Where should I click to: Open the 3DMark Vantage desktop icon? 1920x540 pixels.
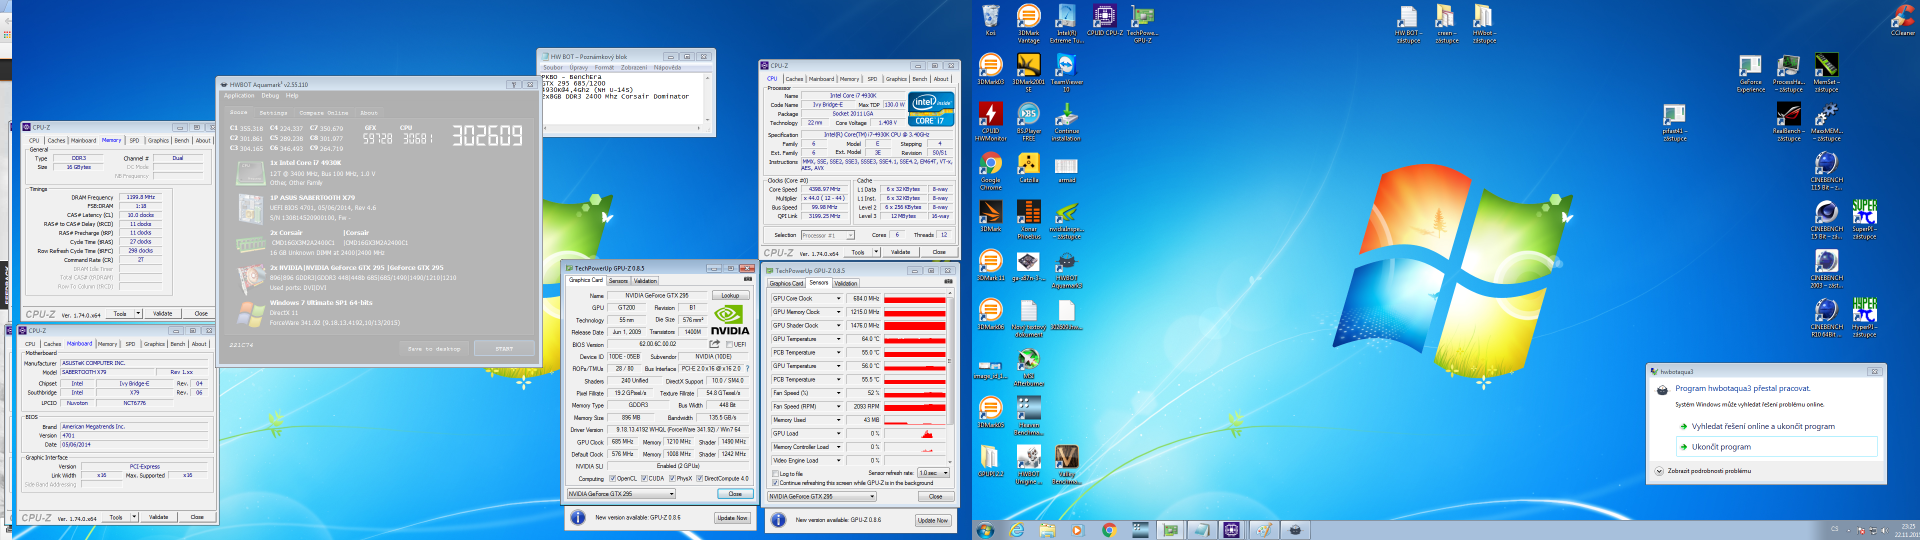click(1028, 23)
